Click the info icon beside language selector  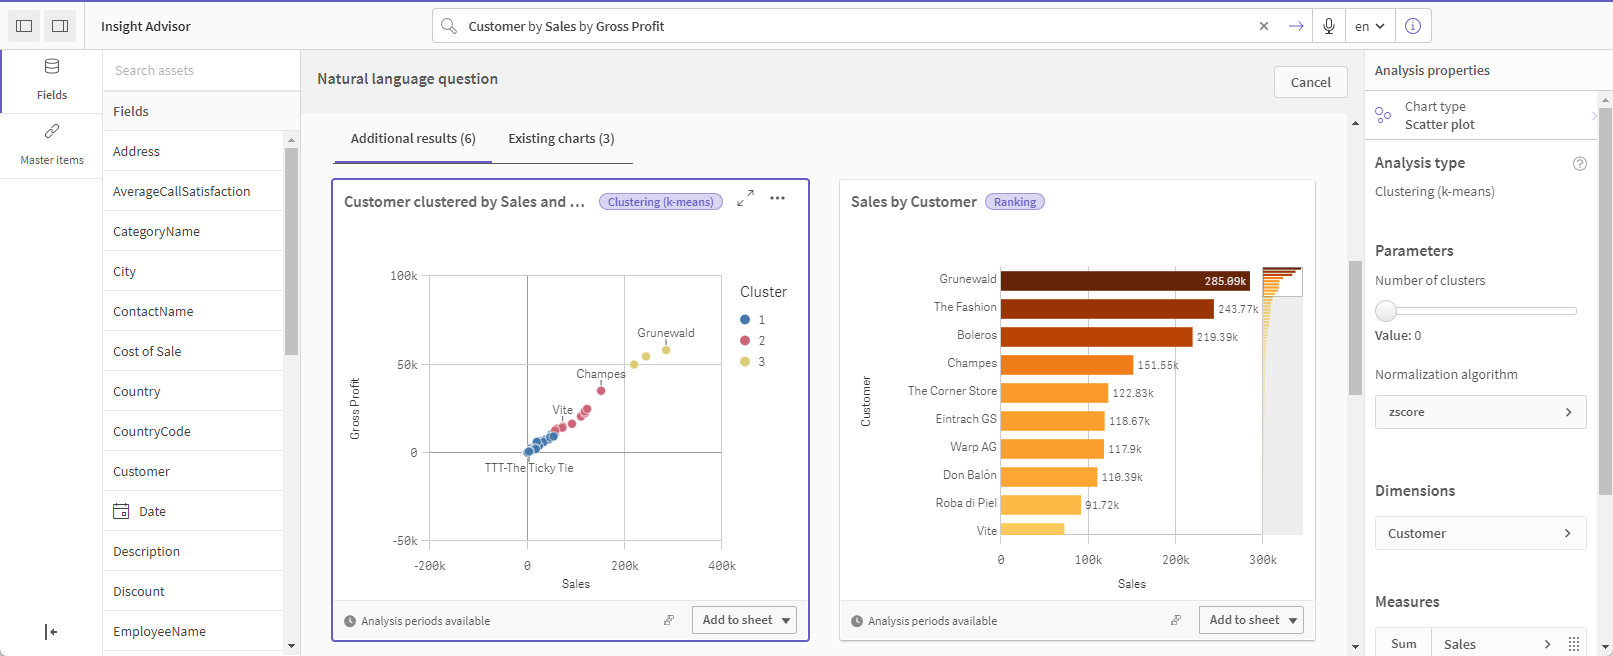[x=1413, y=26]
